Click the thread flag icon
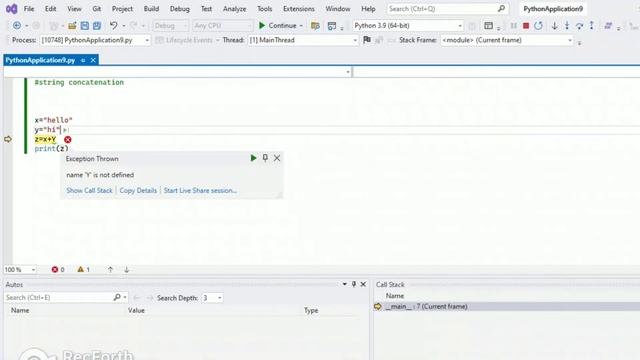The width and height of the screenshot is (640, 360). [x=367, y=40]
